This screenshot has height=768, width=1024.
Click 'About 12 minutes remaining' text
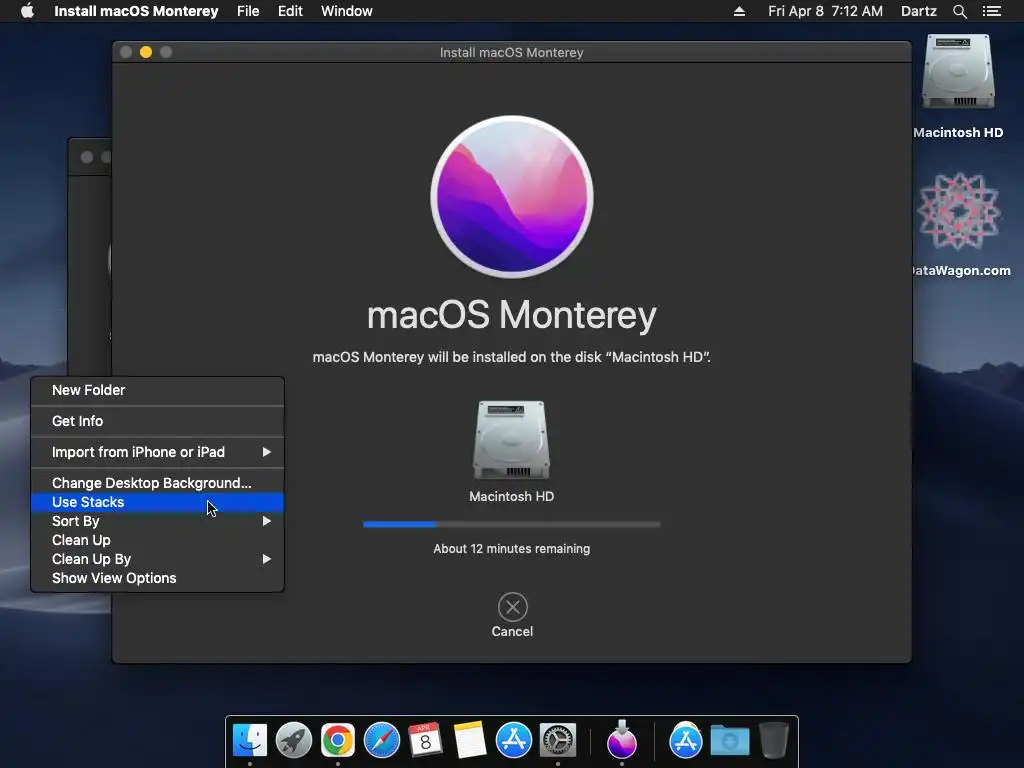511,549
